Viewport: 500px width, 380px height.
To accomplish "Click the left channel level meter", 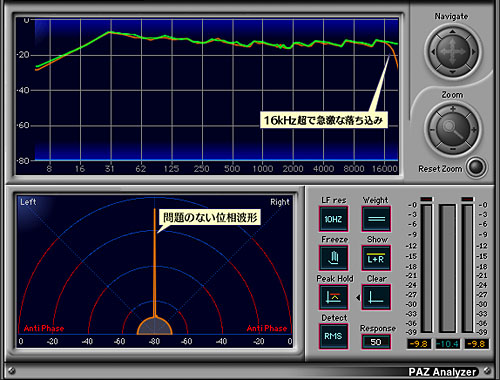I will pos(427,268).
